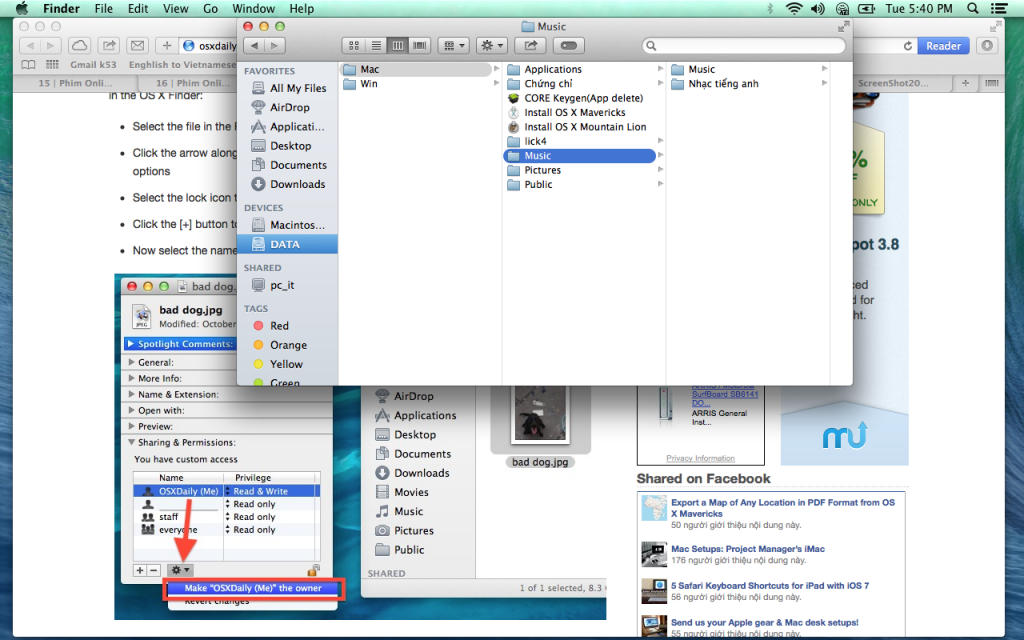Click the Share button in Finder toolbar
The height and width of the screenshot is (640, 1024).
pyautogui.click(x=530, y=46)
